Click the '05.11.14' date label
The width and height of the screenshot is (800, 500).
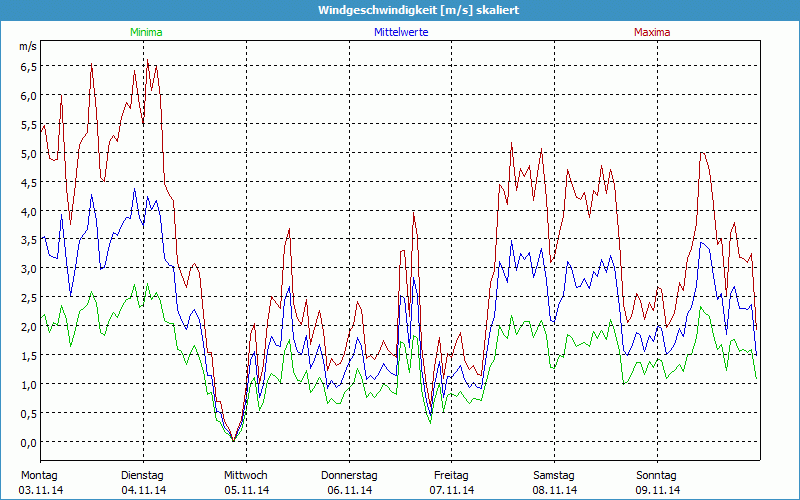click(246, 490)
